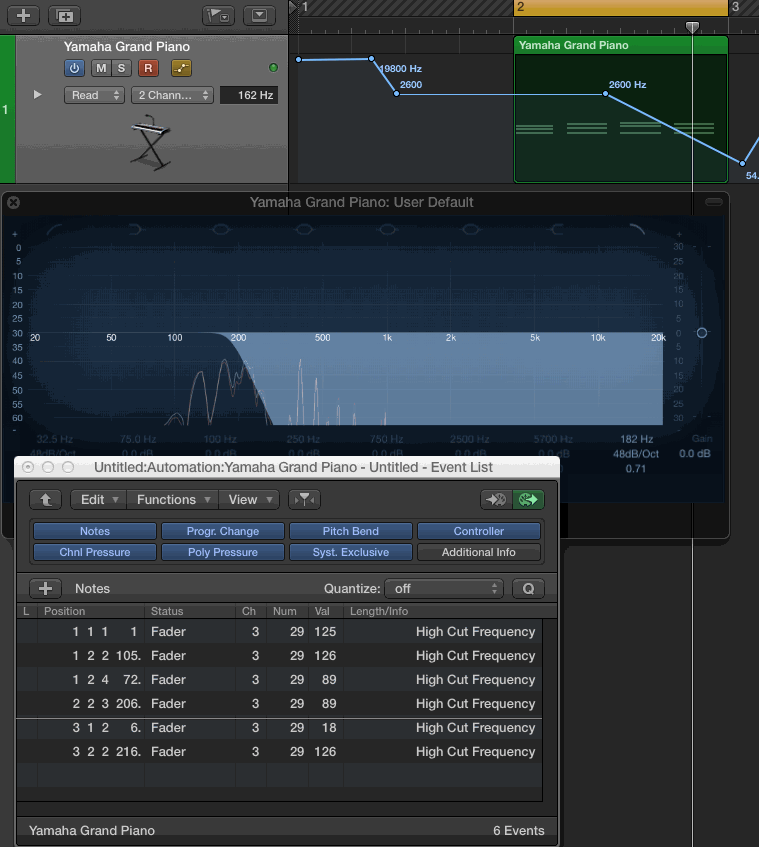Toggle the track power button
The image size is (759, 847).
click(75, 68)
